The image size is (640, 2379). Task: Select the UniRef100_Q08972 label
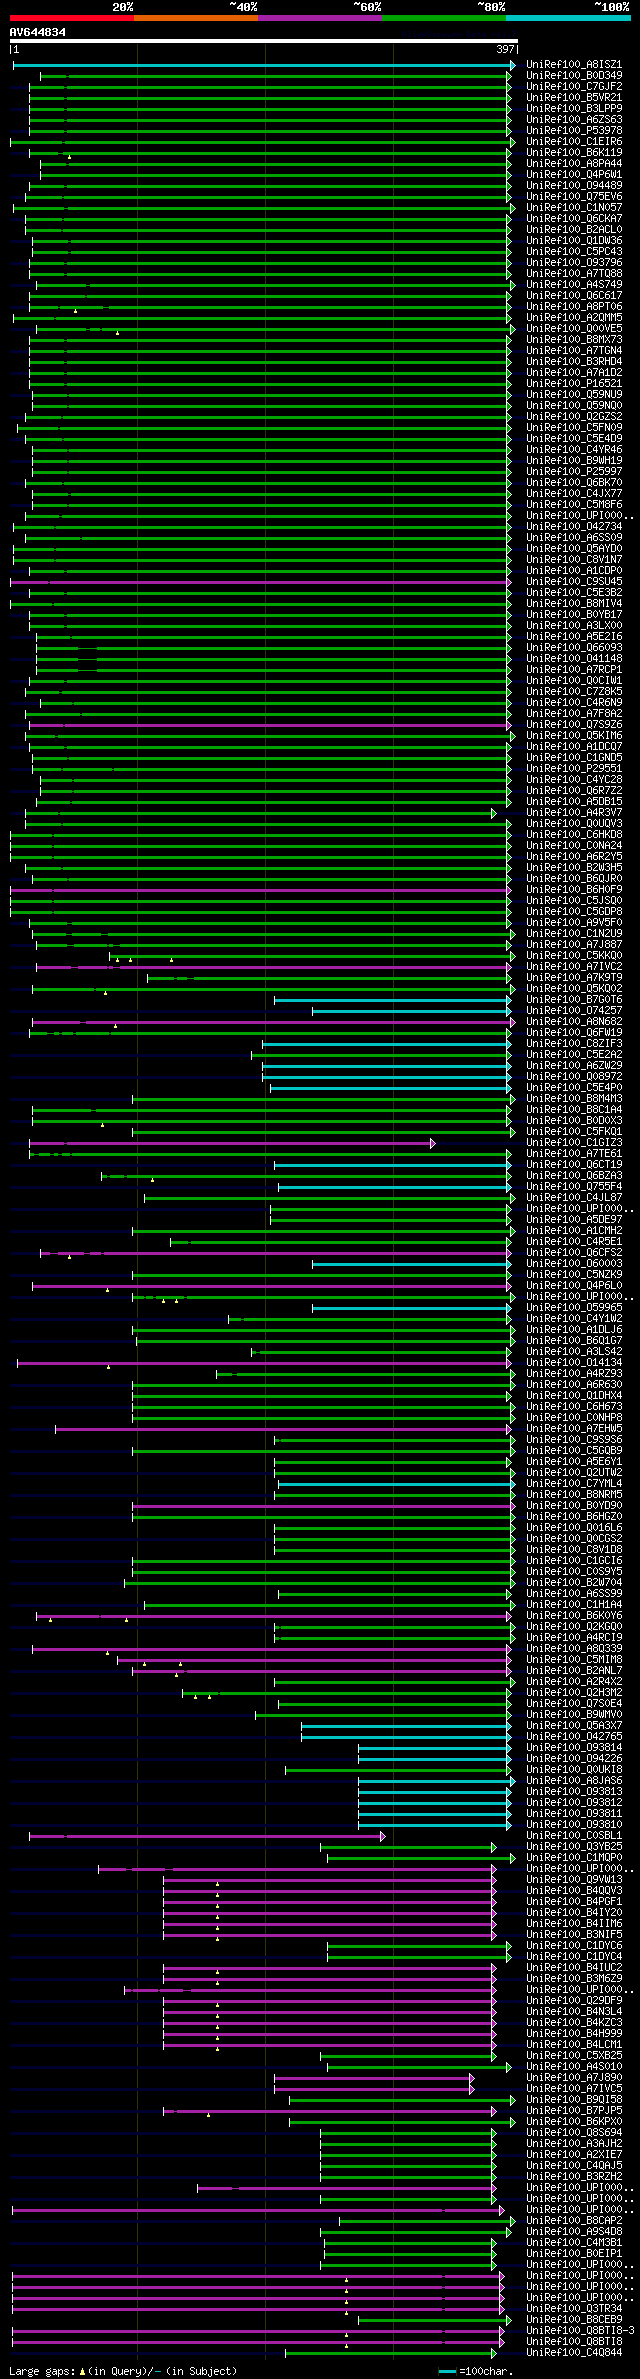coord(574,1077)
